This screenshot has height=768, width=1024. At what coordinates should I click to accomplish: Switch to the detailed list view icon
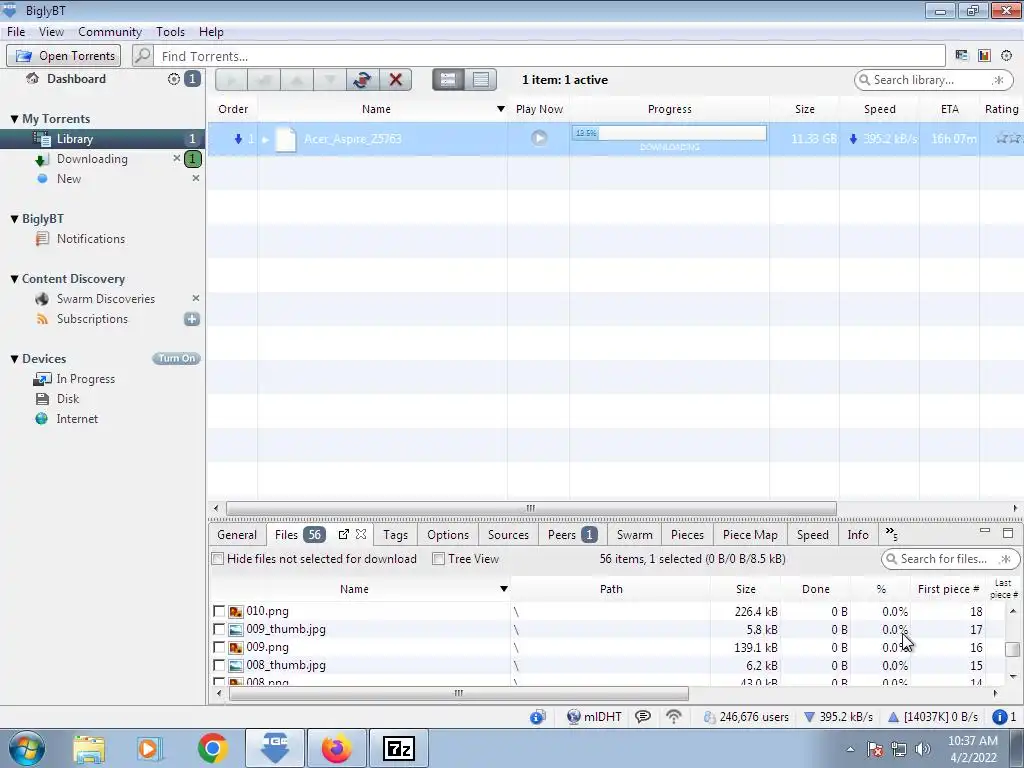coord(448,80)
